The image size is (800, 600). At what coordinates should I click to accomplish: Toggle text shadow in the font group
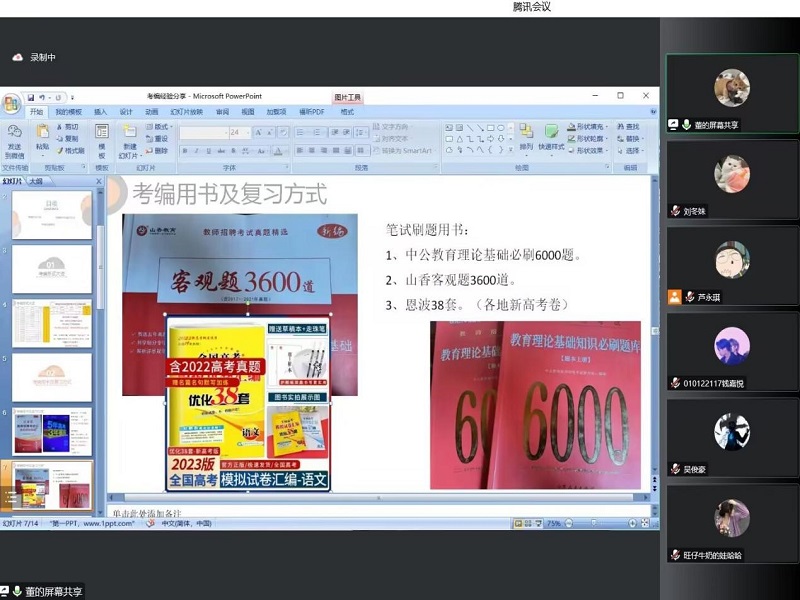(233, 151)
